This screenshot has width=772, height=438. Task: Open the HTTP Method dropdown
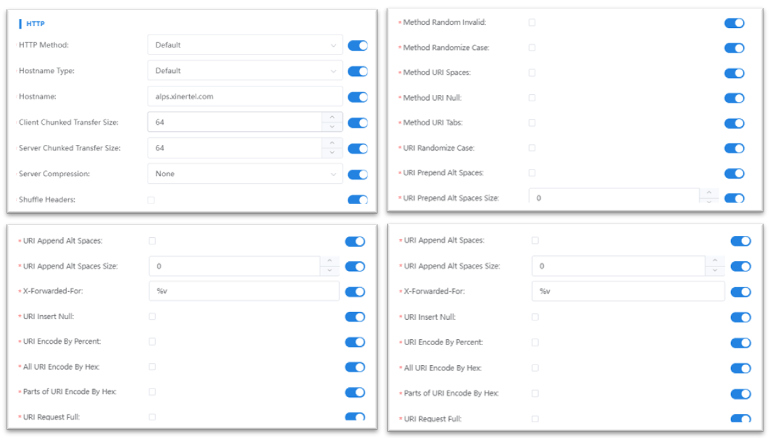pos(244,45)
